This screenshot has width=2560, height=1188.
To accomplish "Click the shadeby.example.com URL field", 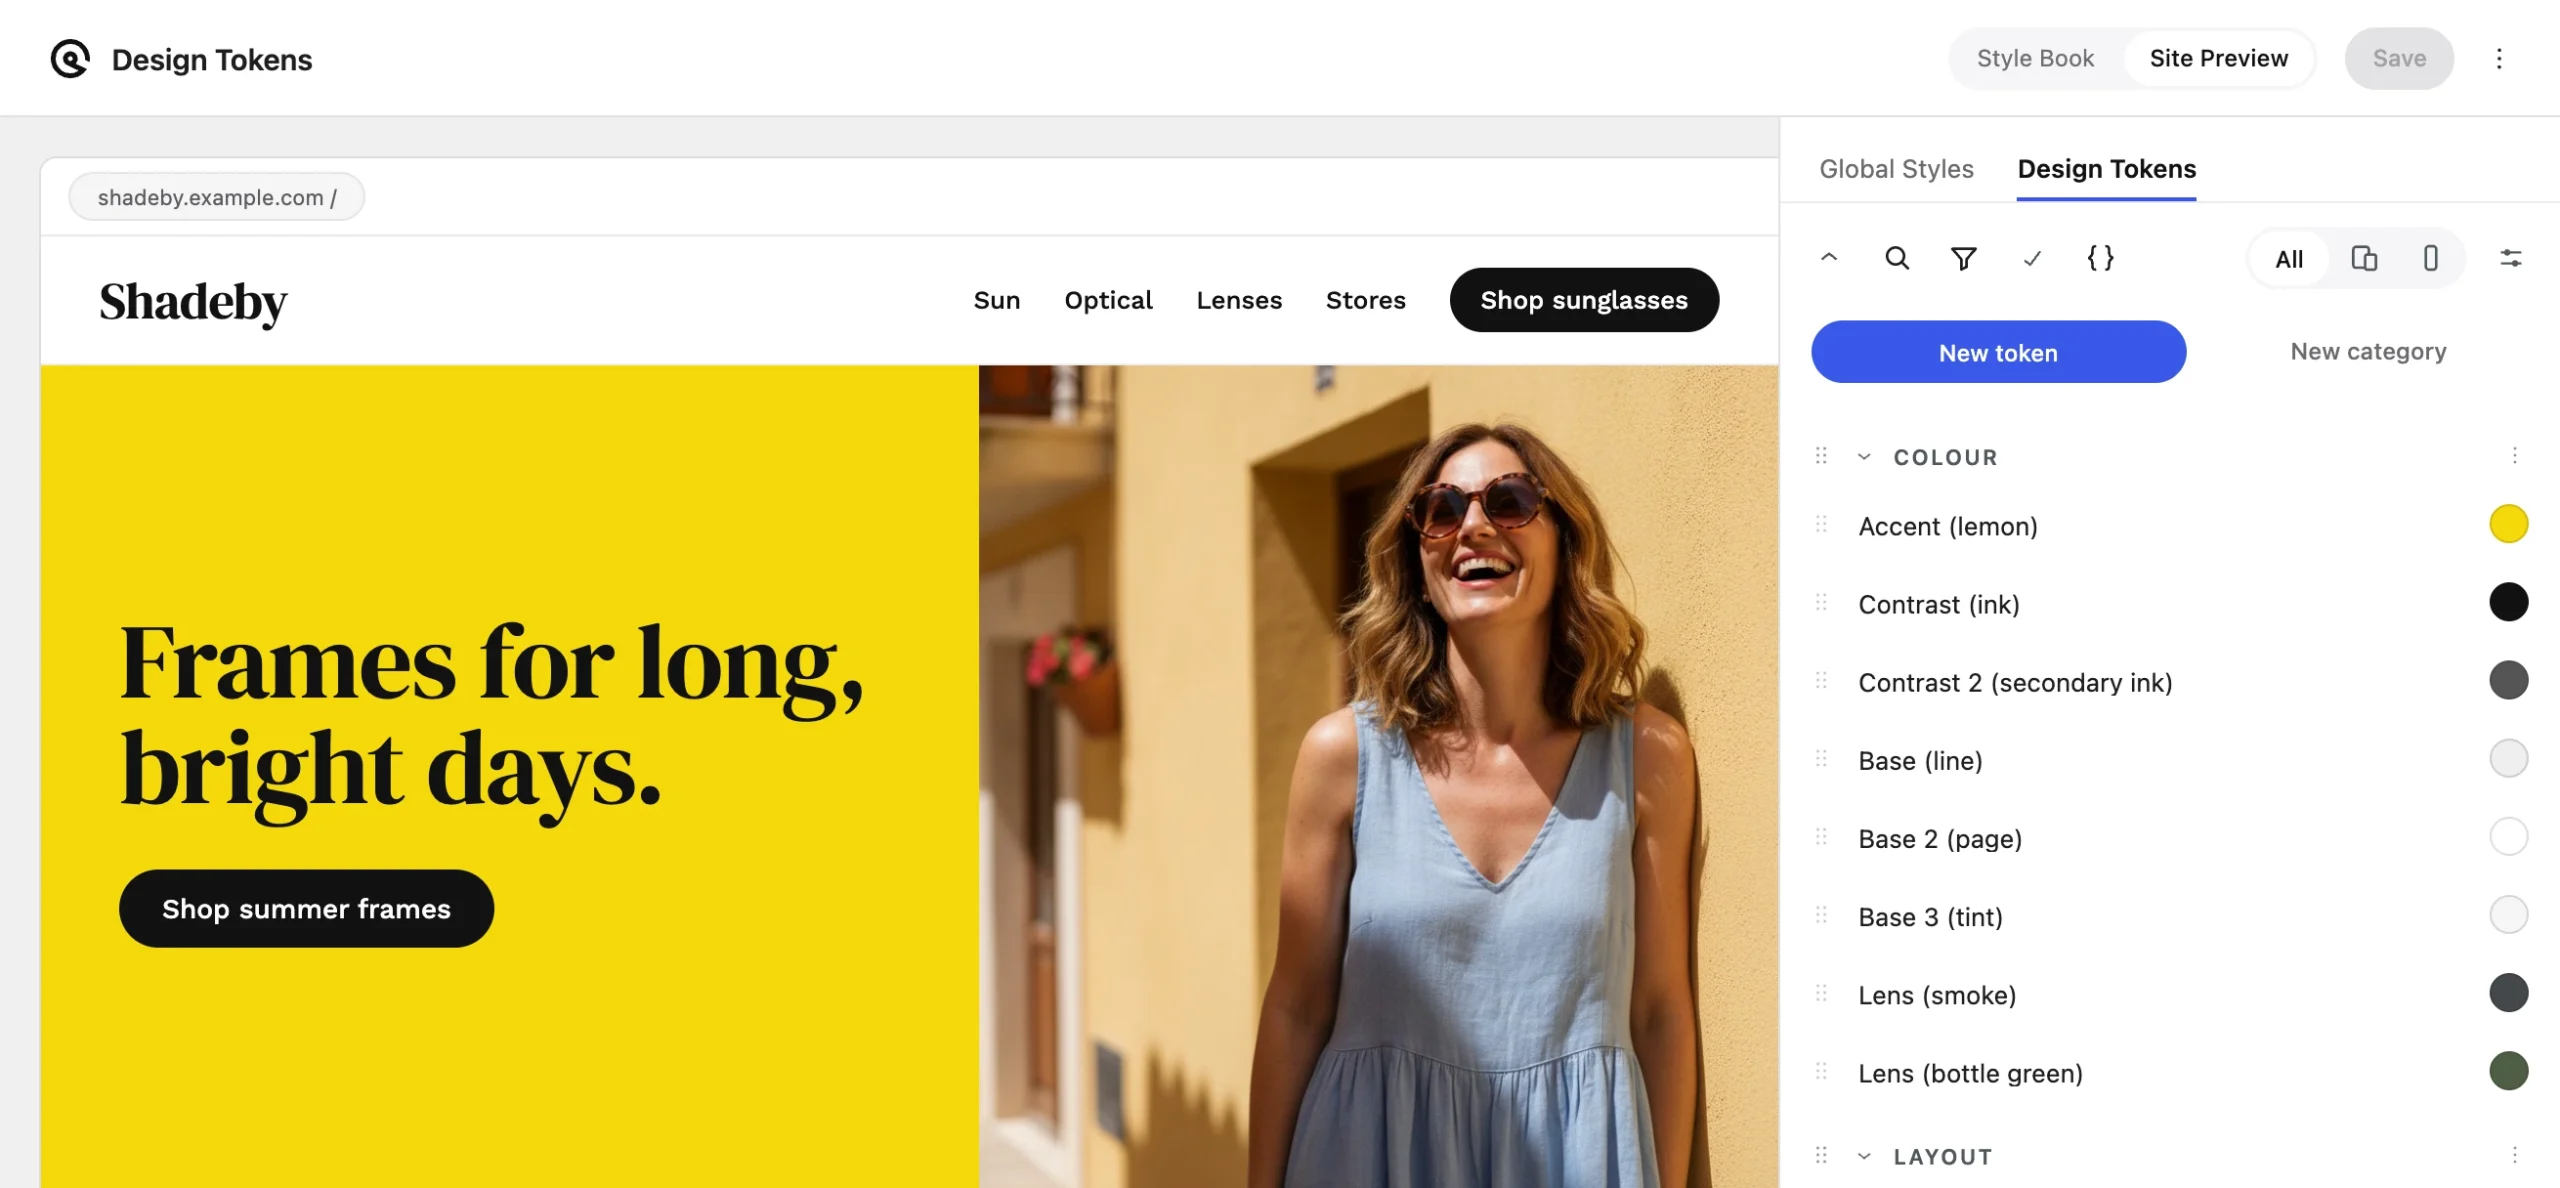I will [217, 197].
